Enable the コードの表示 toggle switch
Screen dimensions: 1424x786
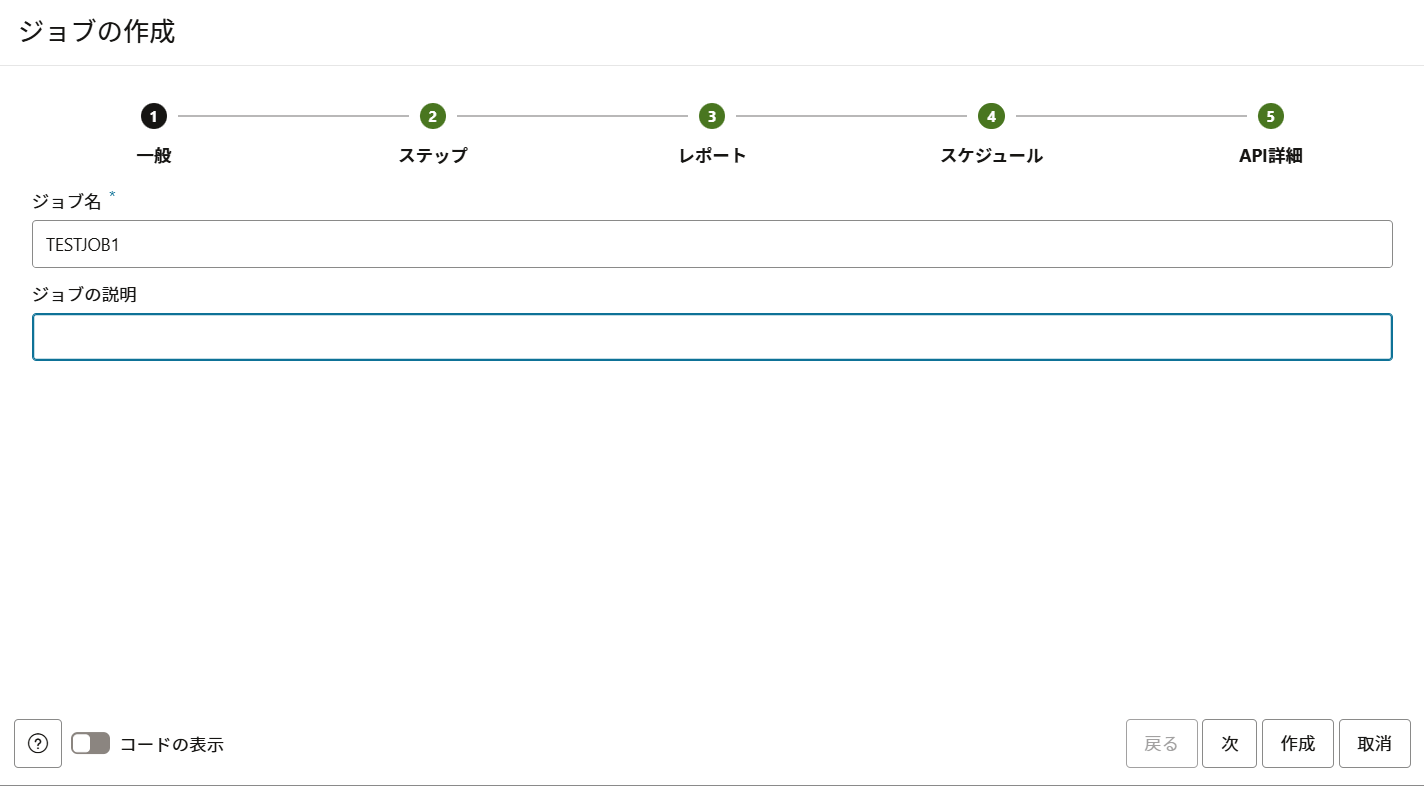pyautogui.click(x=90, y=743)
